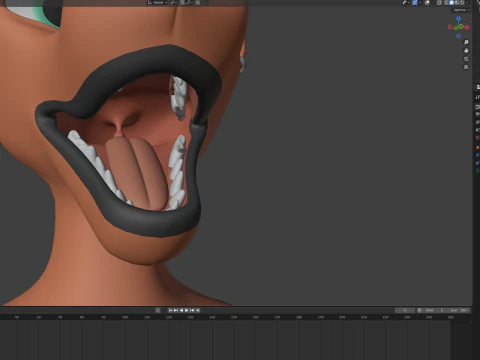Click the current frame field in timeline
Viewport: 480px width, 360px height.
tap(405, 310)
